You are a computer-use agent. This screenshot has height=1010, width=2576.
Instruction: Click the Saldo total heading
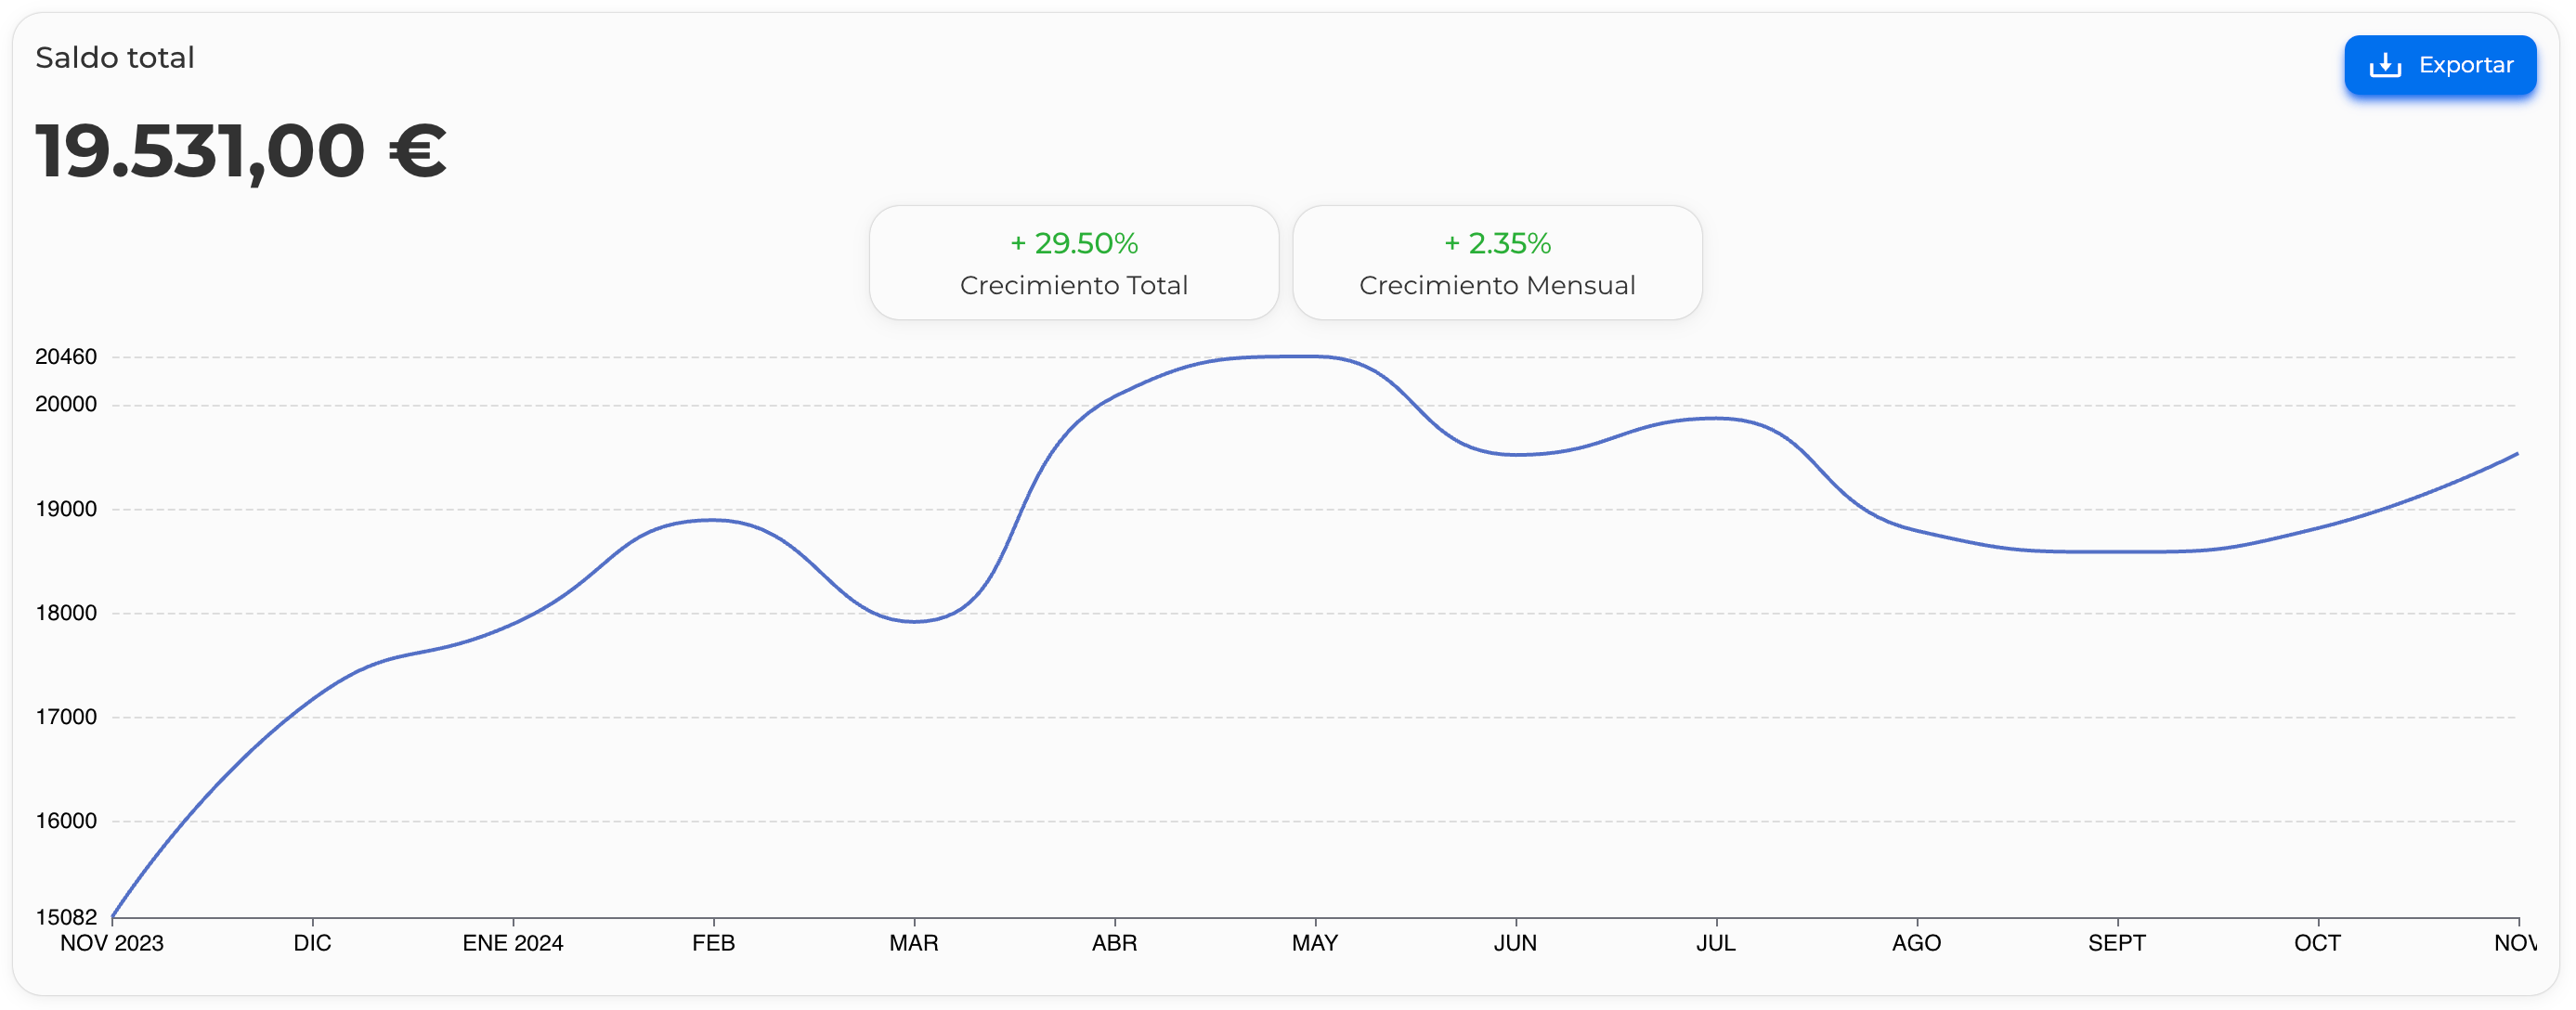[115, 58]
